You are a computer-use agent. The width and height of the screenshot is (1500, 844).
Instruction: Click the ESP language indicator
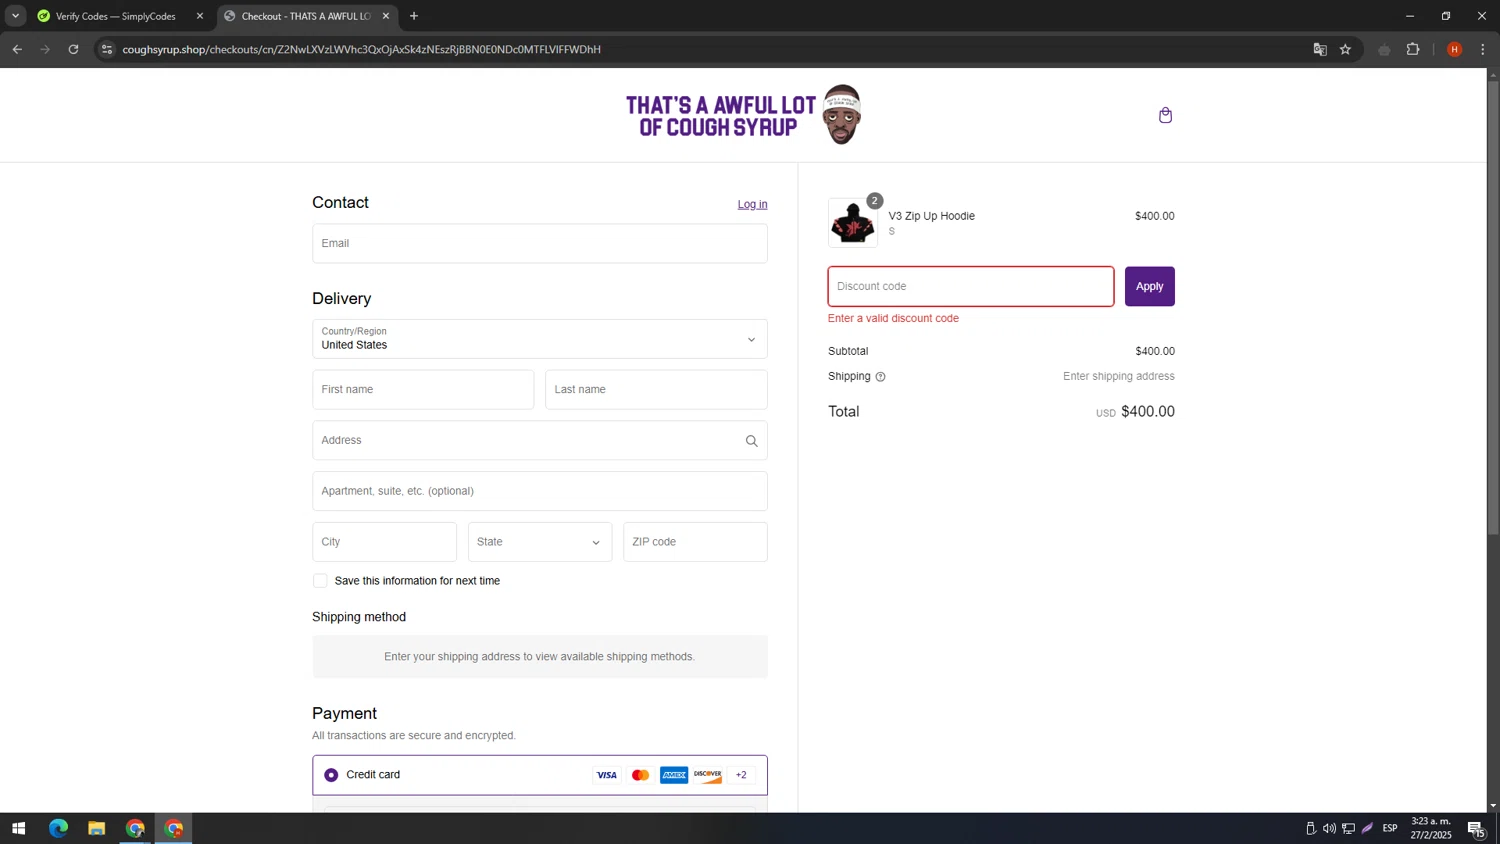coord(1390,828)
